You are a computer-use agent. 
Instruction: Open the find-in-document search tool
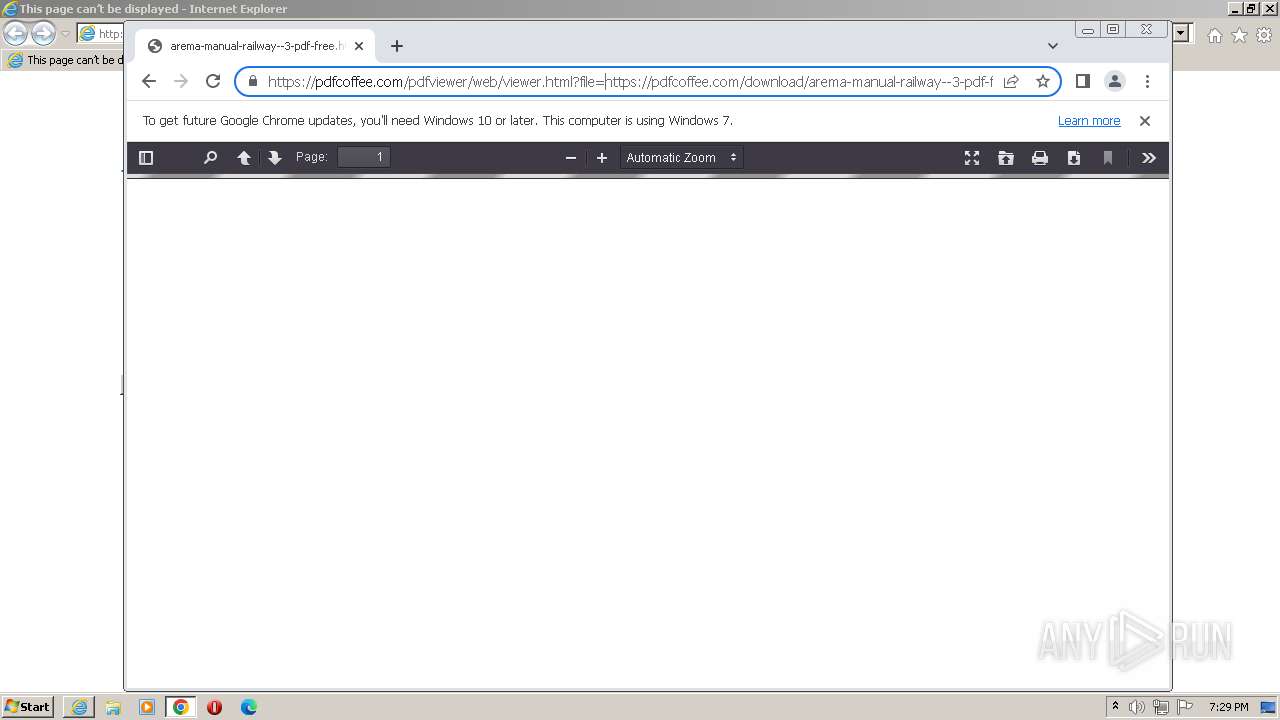pos(210,158)
